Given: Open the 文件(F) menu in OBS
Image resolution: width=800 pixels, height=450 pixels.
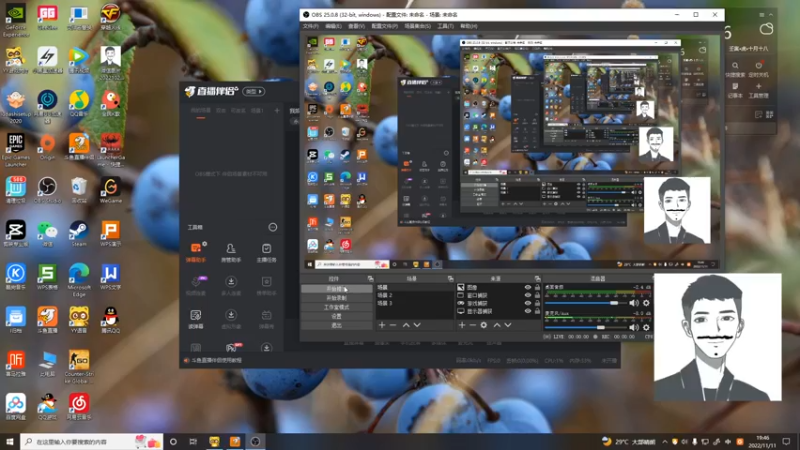Looking at the screenshot, I should point(310,26).
